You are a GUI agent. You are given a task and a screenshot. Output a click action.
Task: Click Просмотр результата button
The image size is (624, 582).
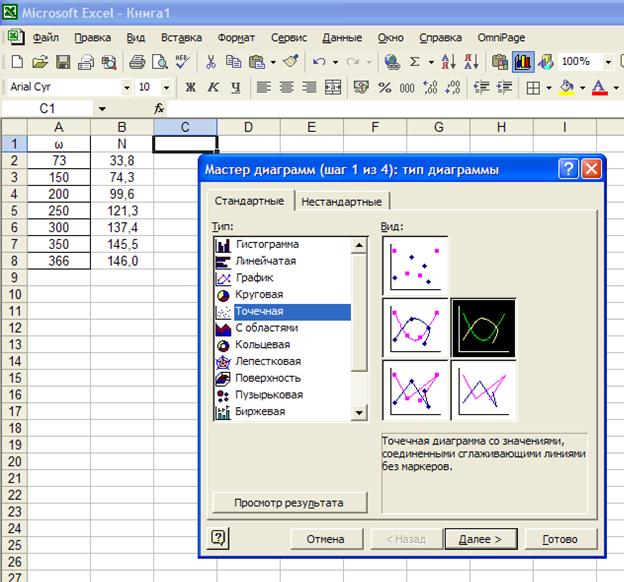coord(289,503)
